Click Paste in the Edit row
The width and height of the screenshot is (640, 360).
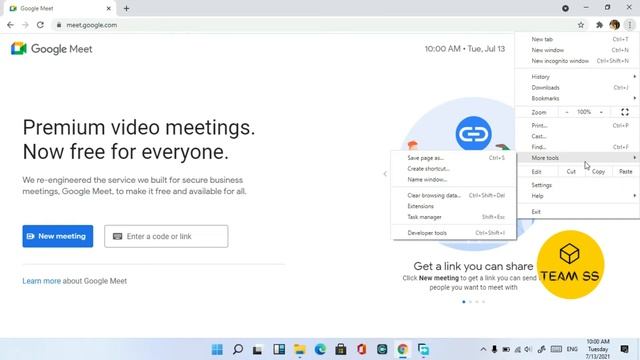pos(625,172)
